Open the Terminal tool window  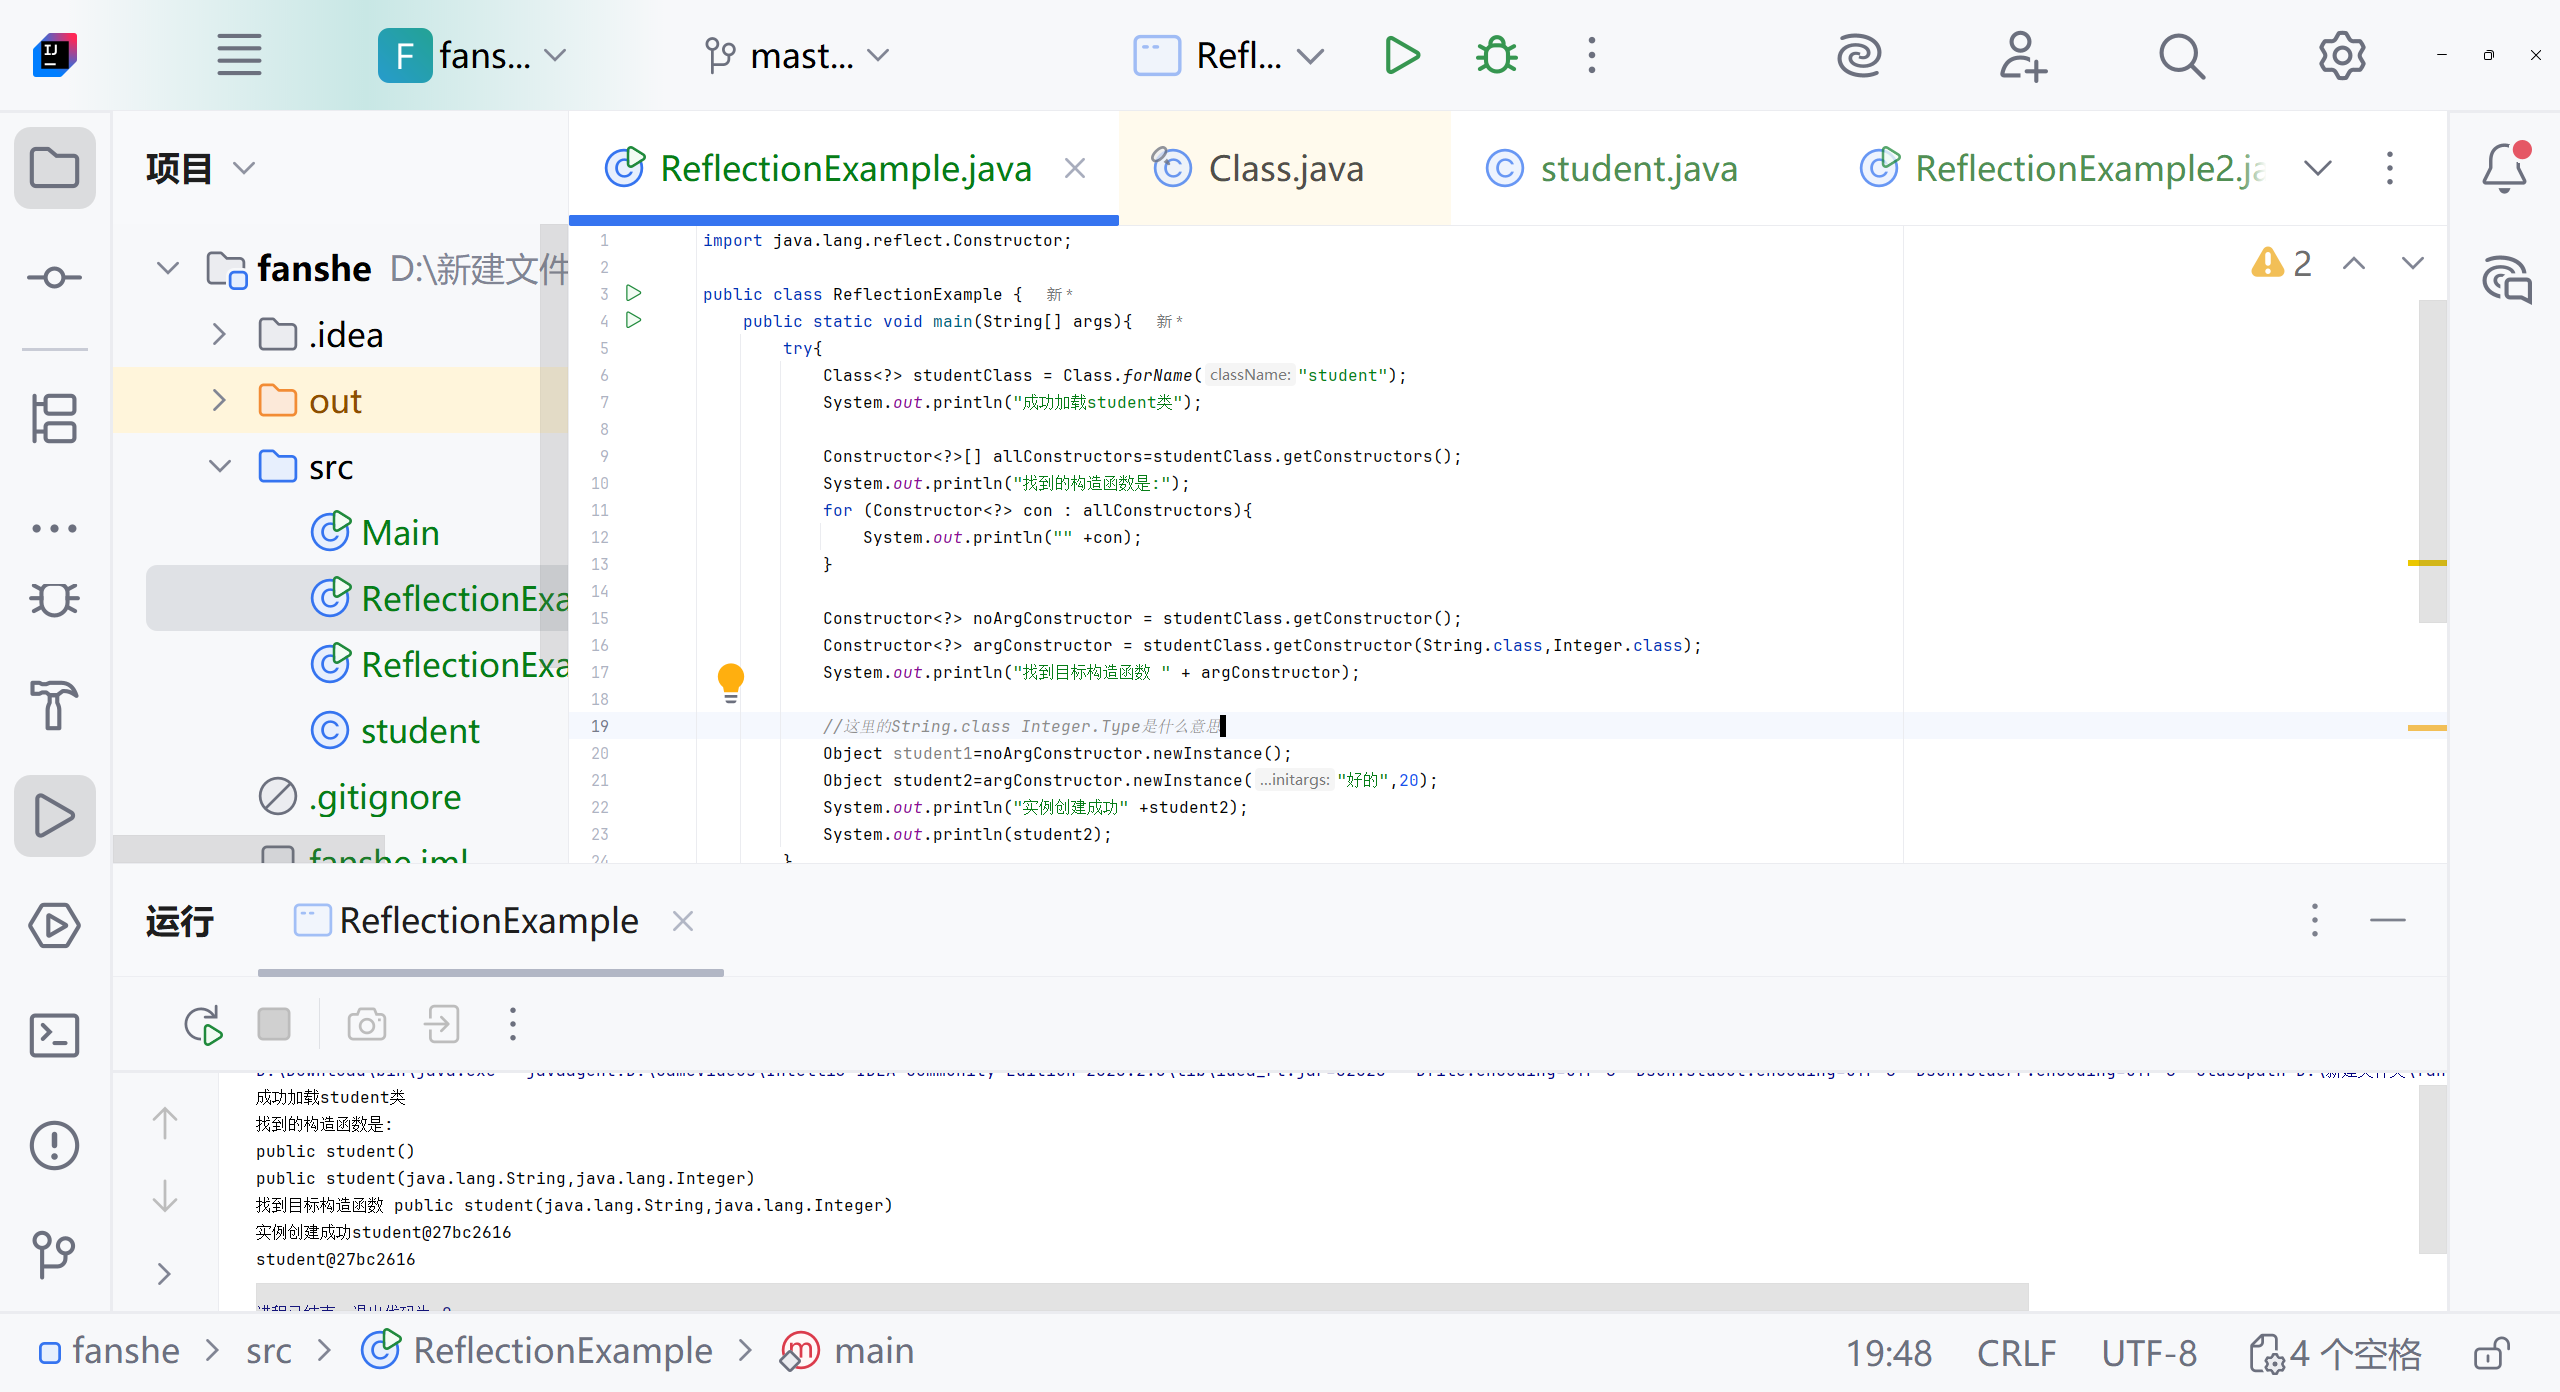(x=55, y=1035)
